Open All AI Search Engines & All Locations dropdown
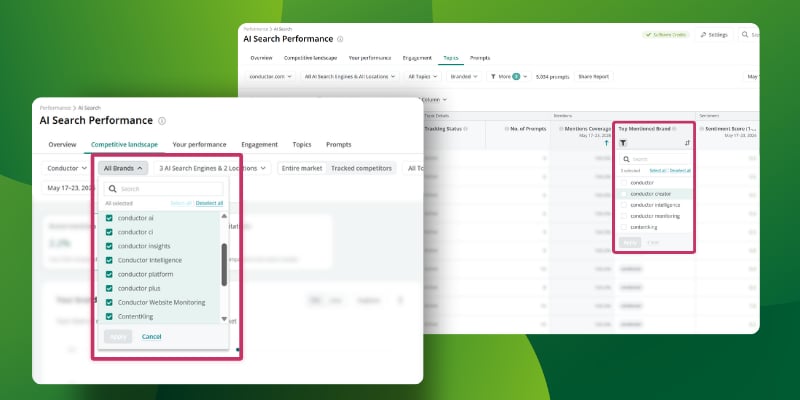 [x=350, y=77]
